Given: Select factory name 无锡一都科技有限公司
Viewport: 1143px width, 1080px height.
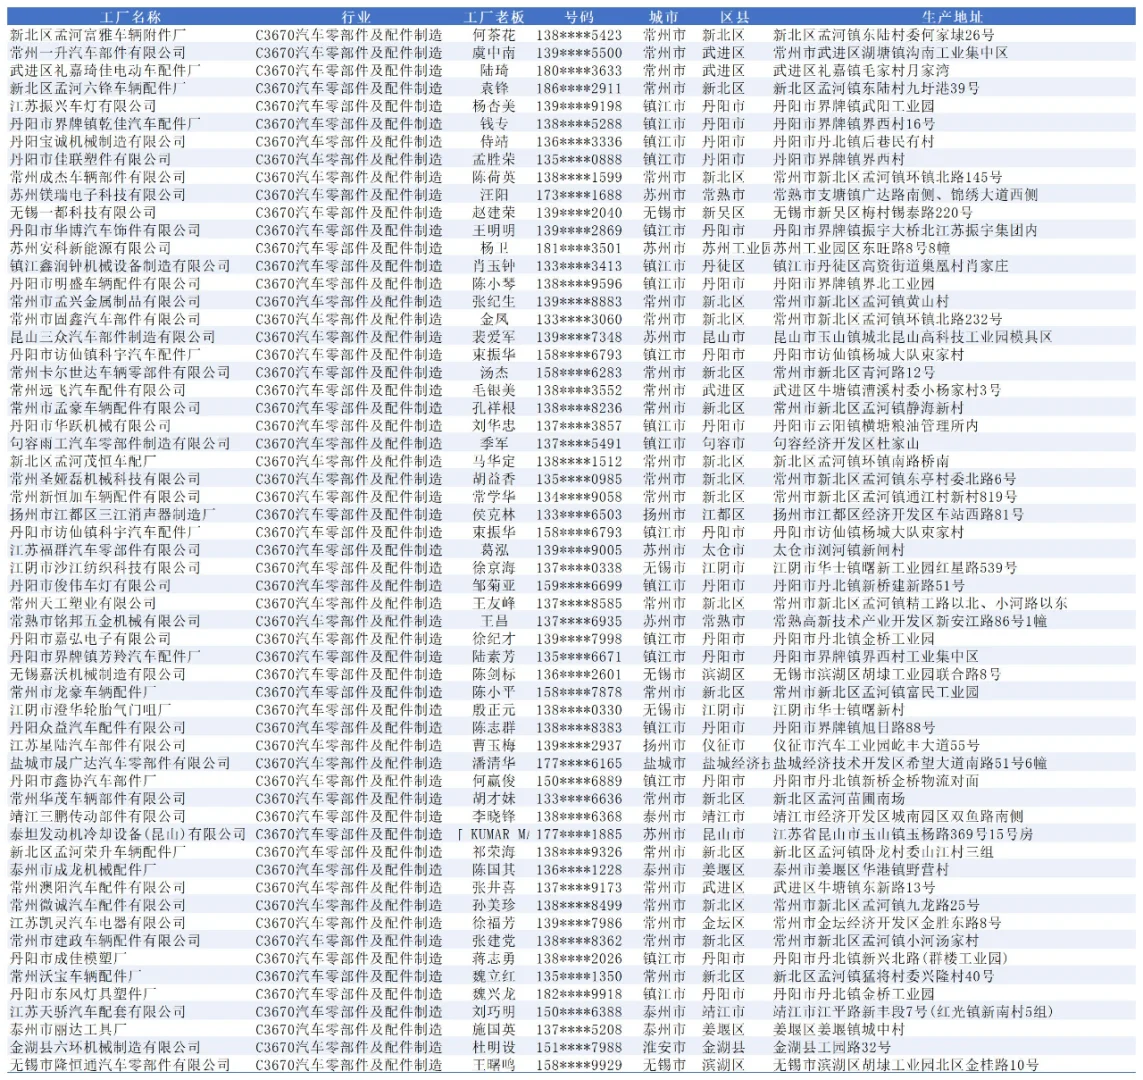Looking at the screenshot, I should point(83,212).
